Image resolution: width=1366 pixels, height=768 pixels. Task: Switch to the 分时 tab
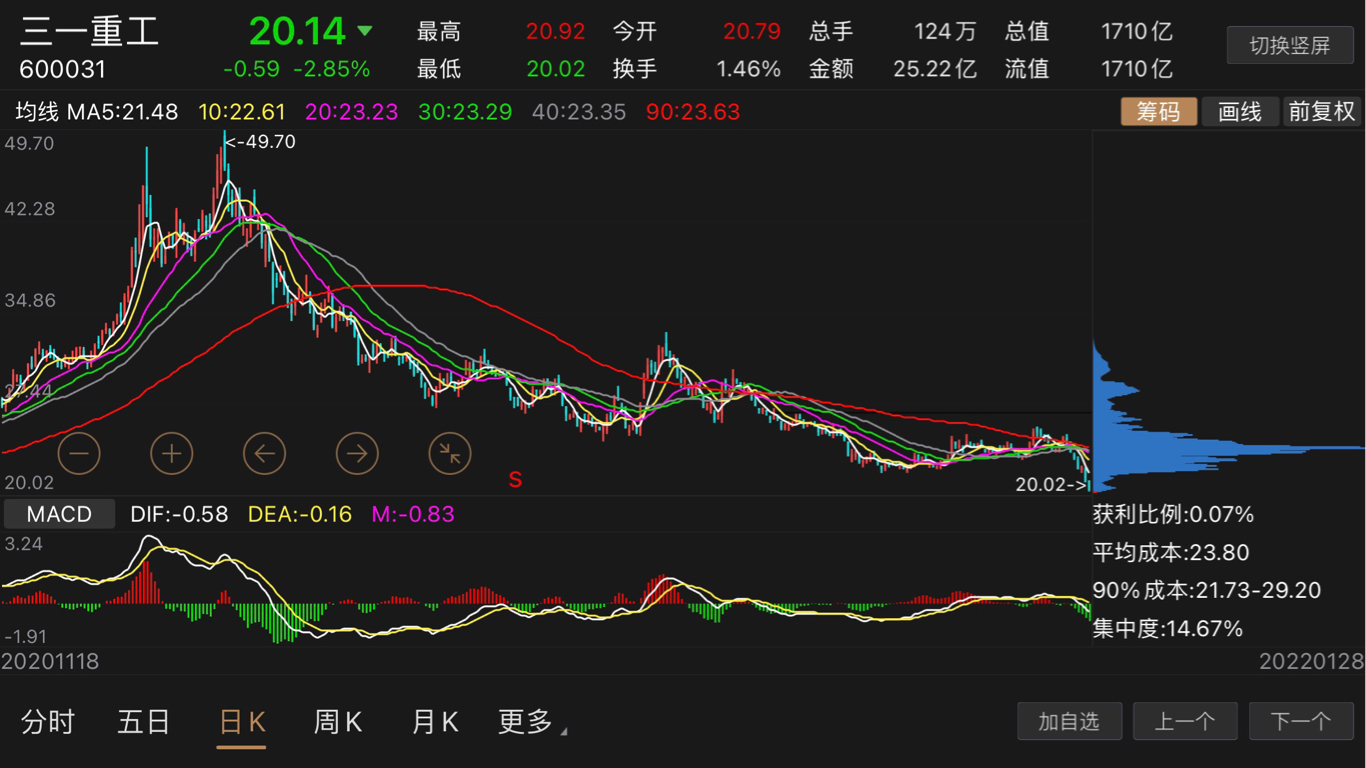pos(48,722)
